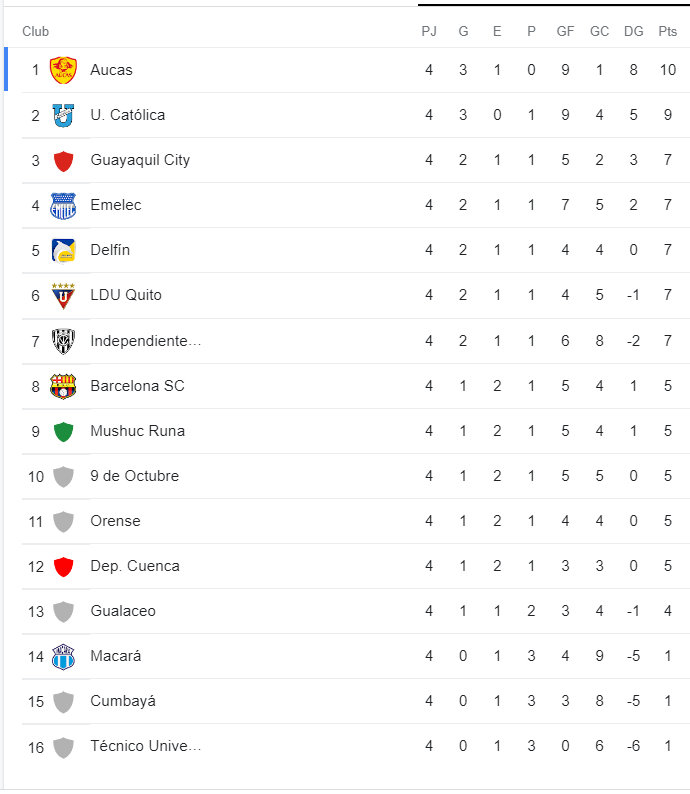Click the Aucas club crest icon

pyautogui.click(x=64, y=70)
